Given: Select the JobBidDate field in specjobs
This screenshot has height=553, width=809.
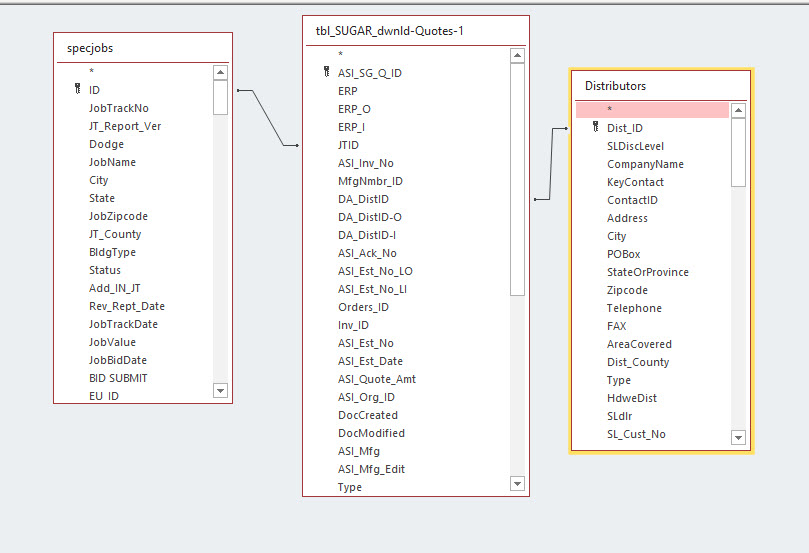Looking at the screenshot, I should click(118, 360).
